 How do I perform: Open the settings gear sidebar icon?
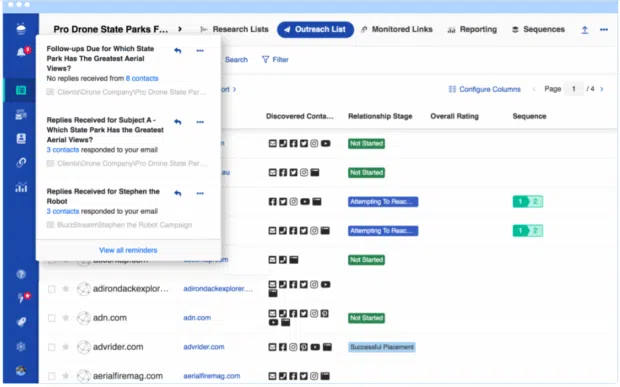(x=21, y=347)
